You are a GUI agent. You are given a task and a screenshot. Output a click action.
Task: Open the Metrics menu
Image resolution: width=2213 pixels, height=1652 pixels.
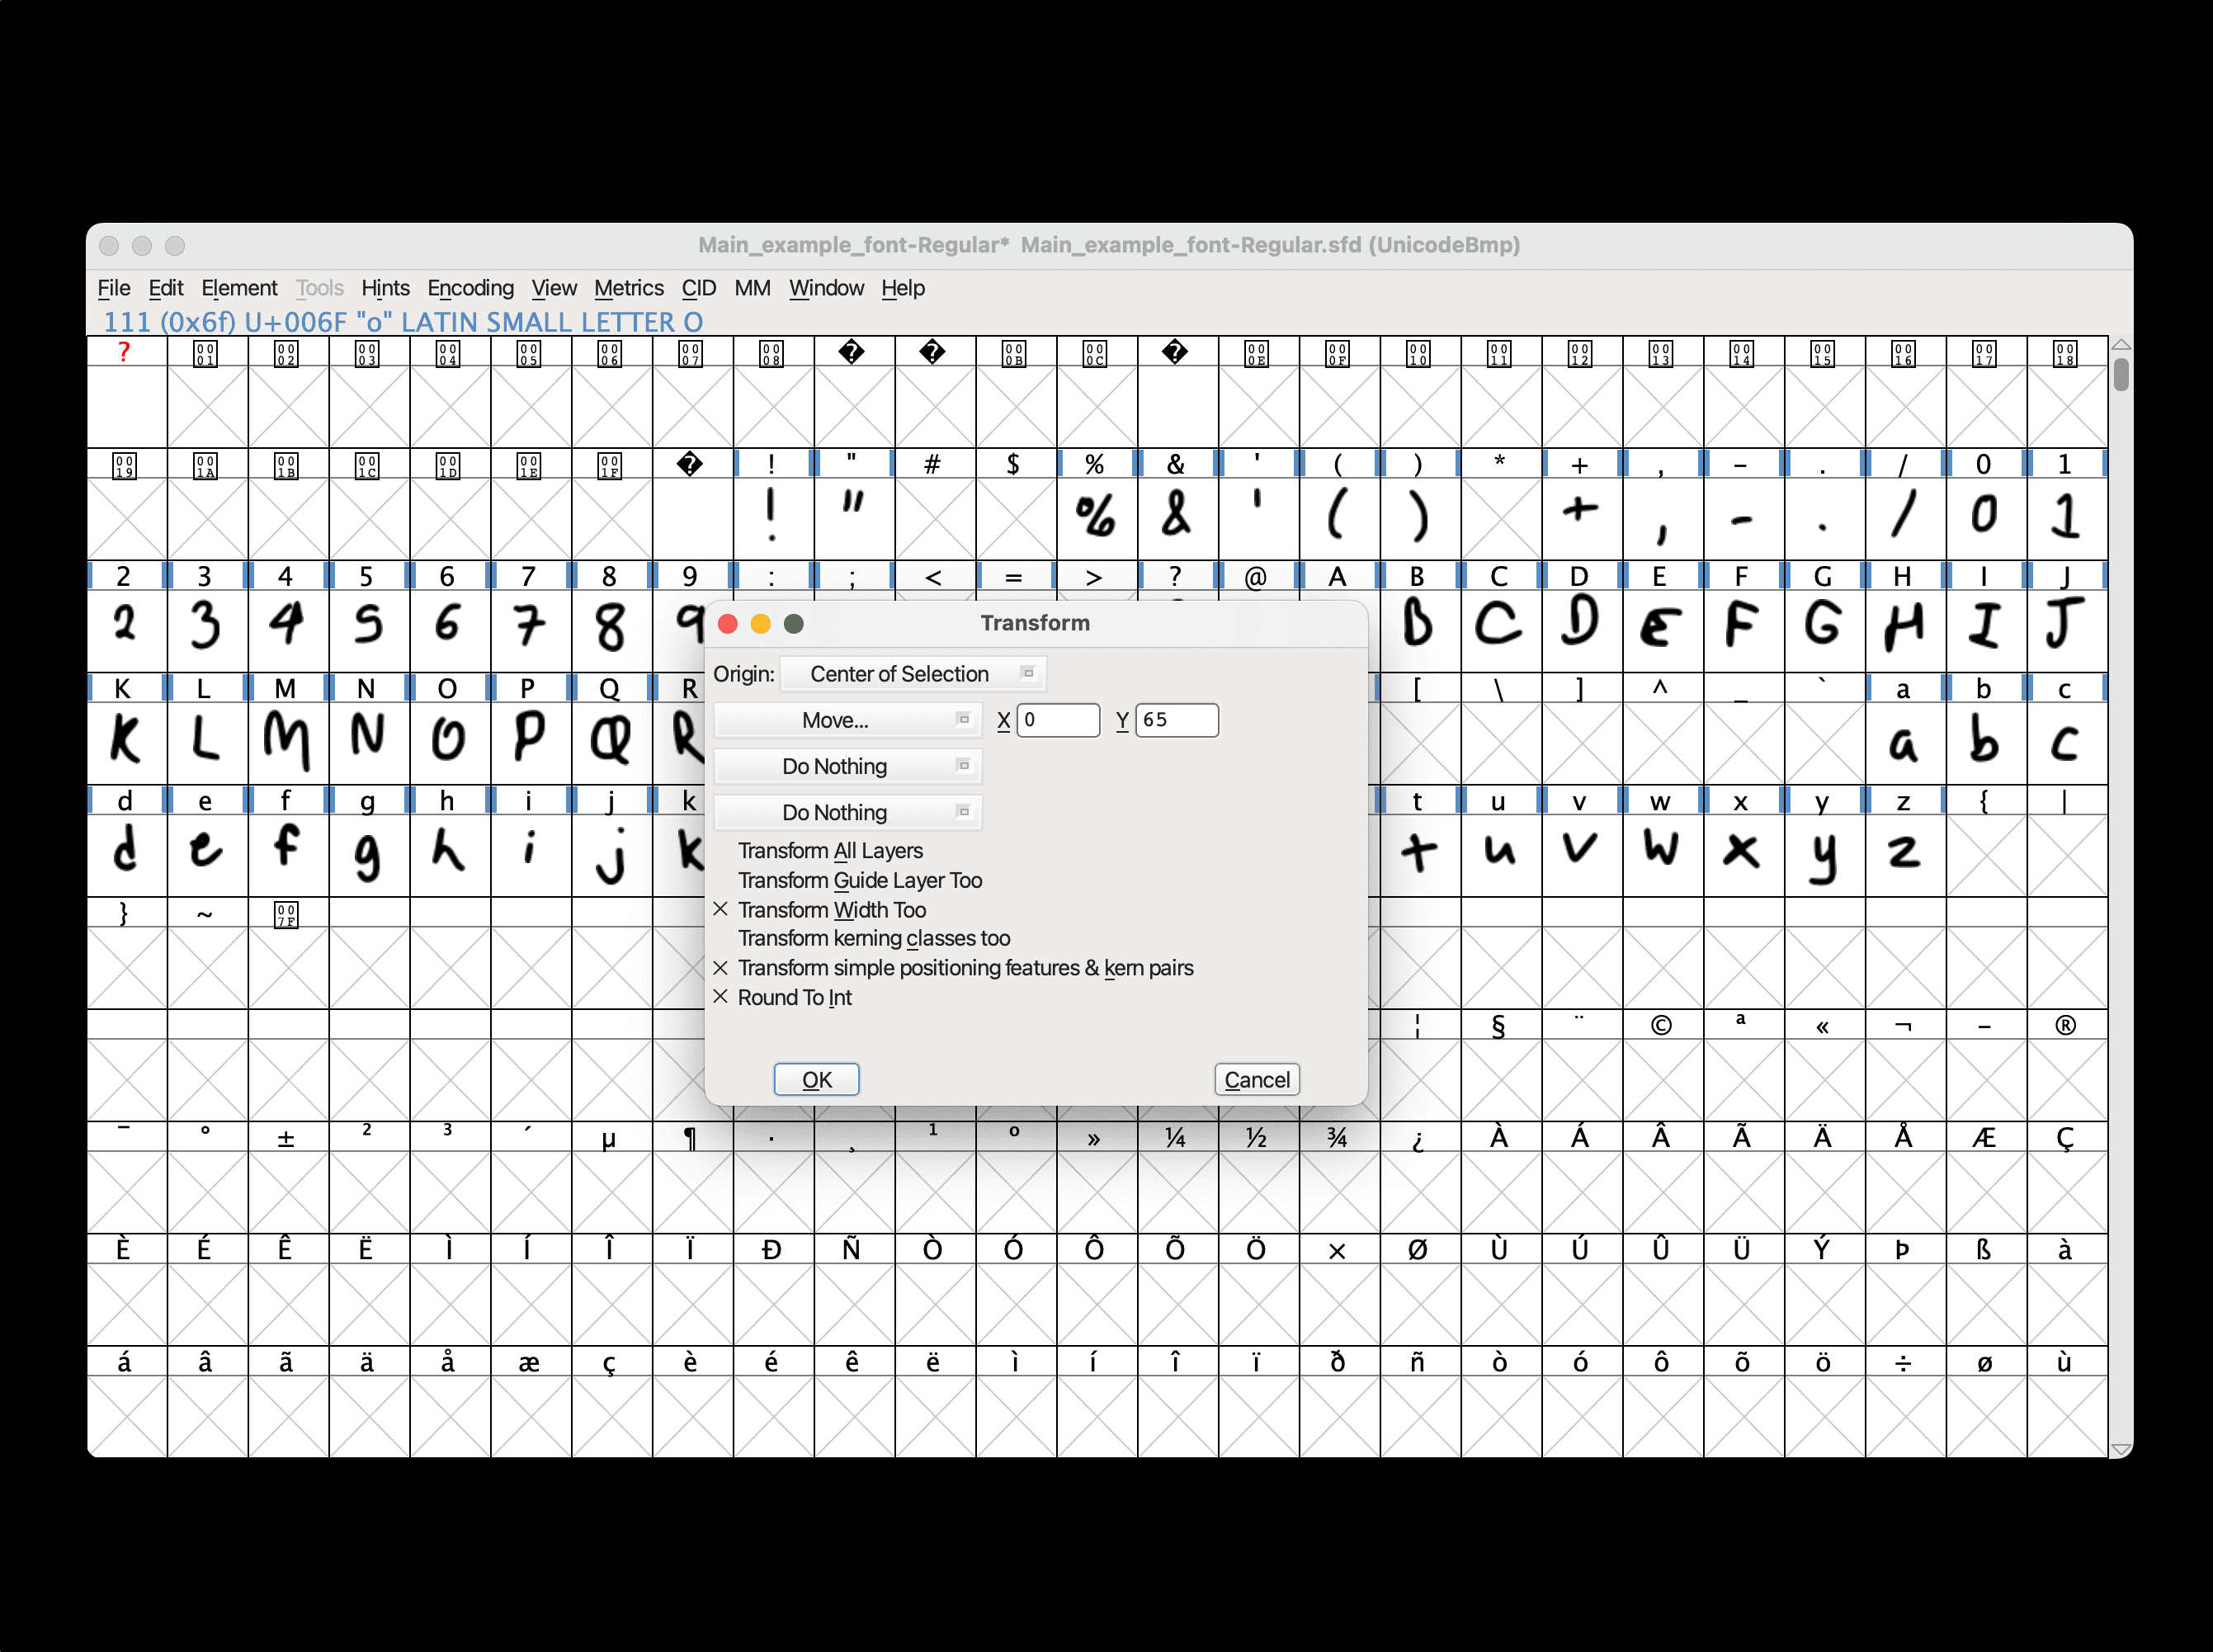628,288
